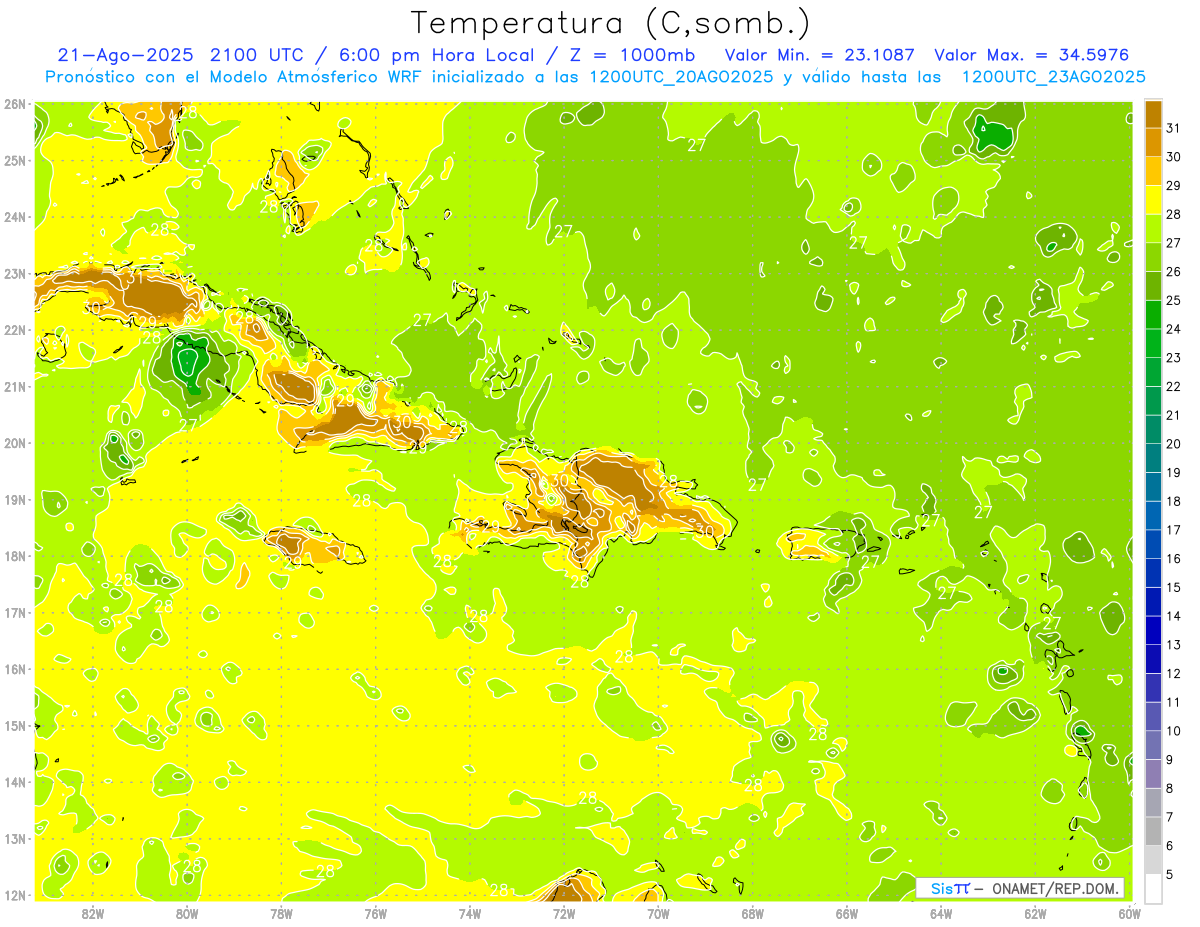The image size is (1200, 927).
Task: Click the "60W" longitude axis label
Action: 1129,913
